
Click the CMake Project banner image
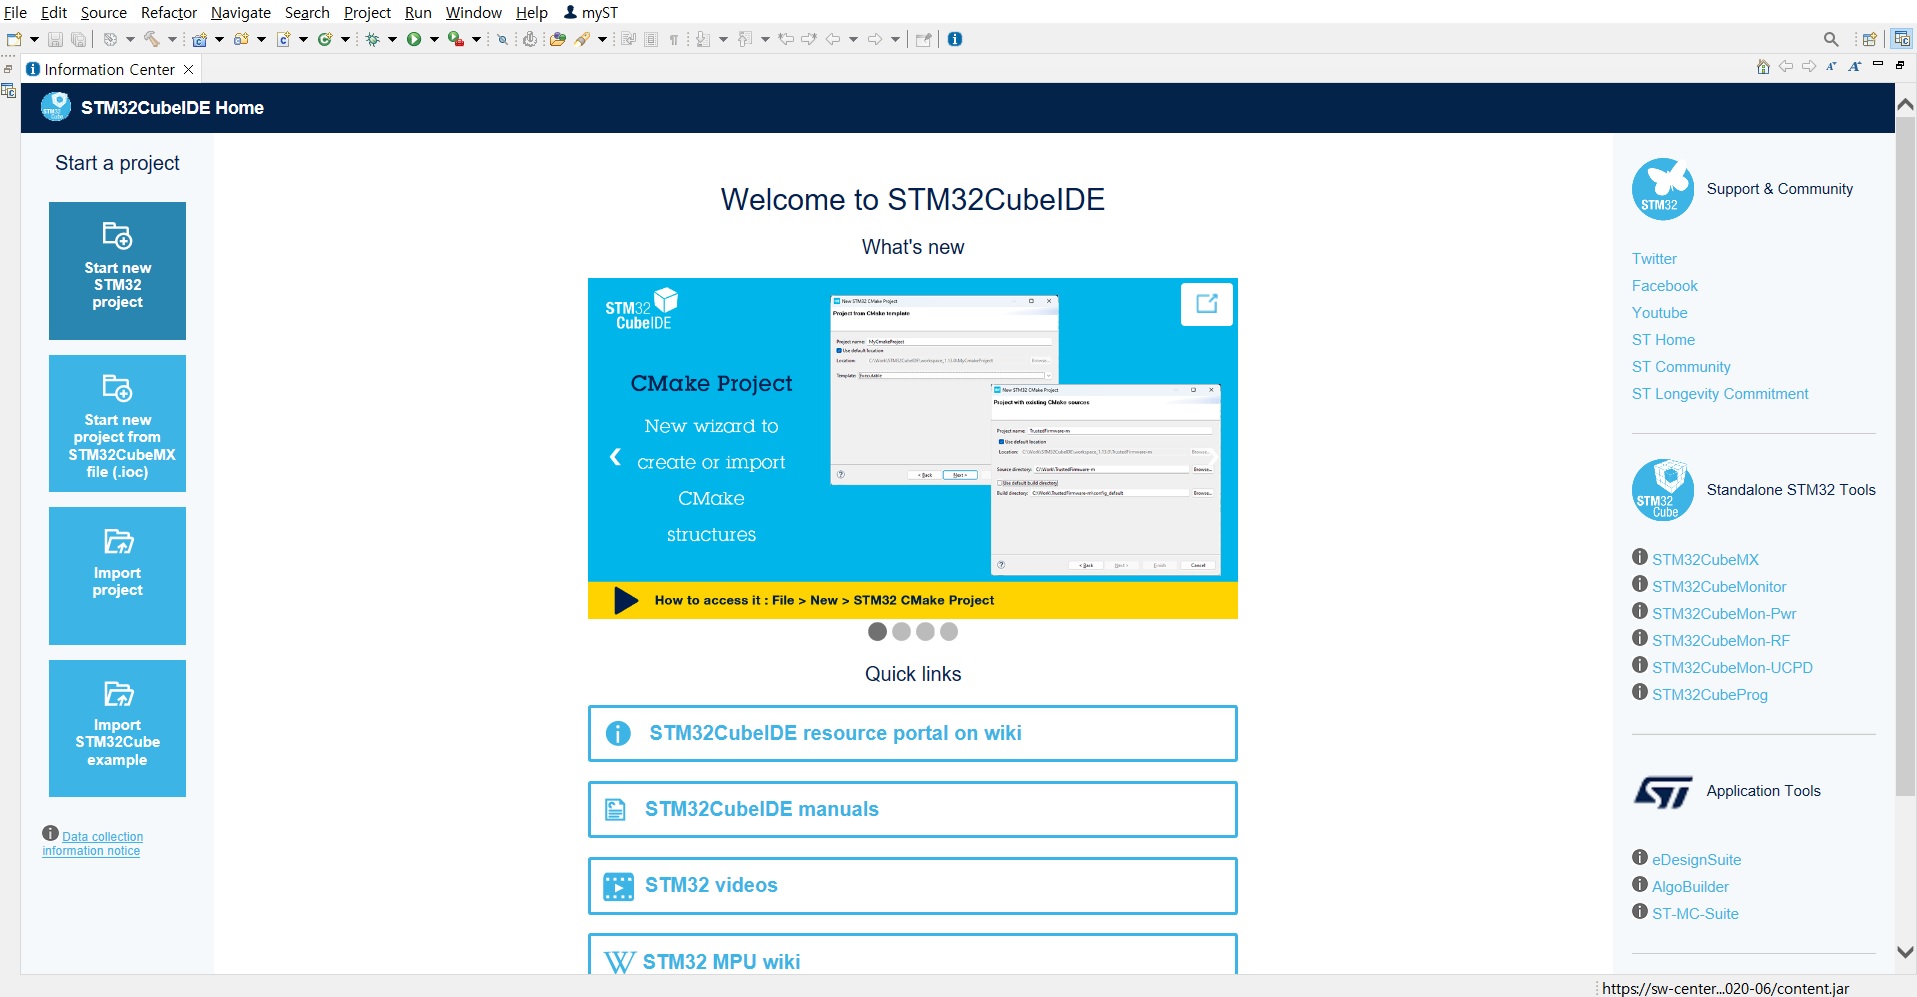tap(912, 448)
